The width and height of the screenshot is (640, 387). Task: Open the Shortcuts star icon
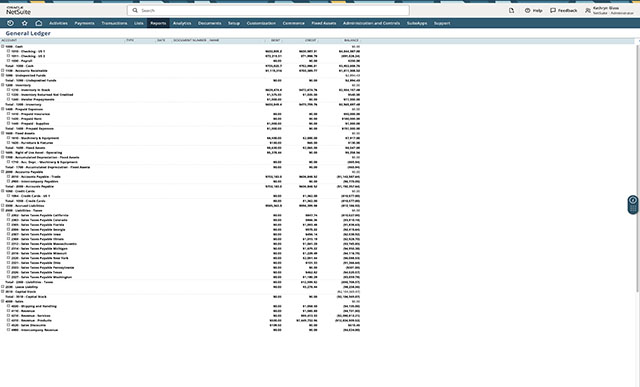click(x=24, y=23)
